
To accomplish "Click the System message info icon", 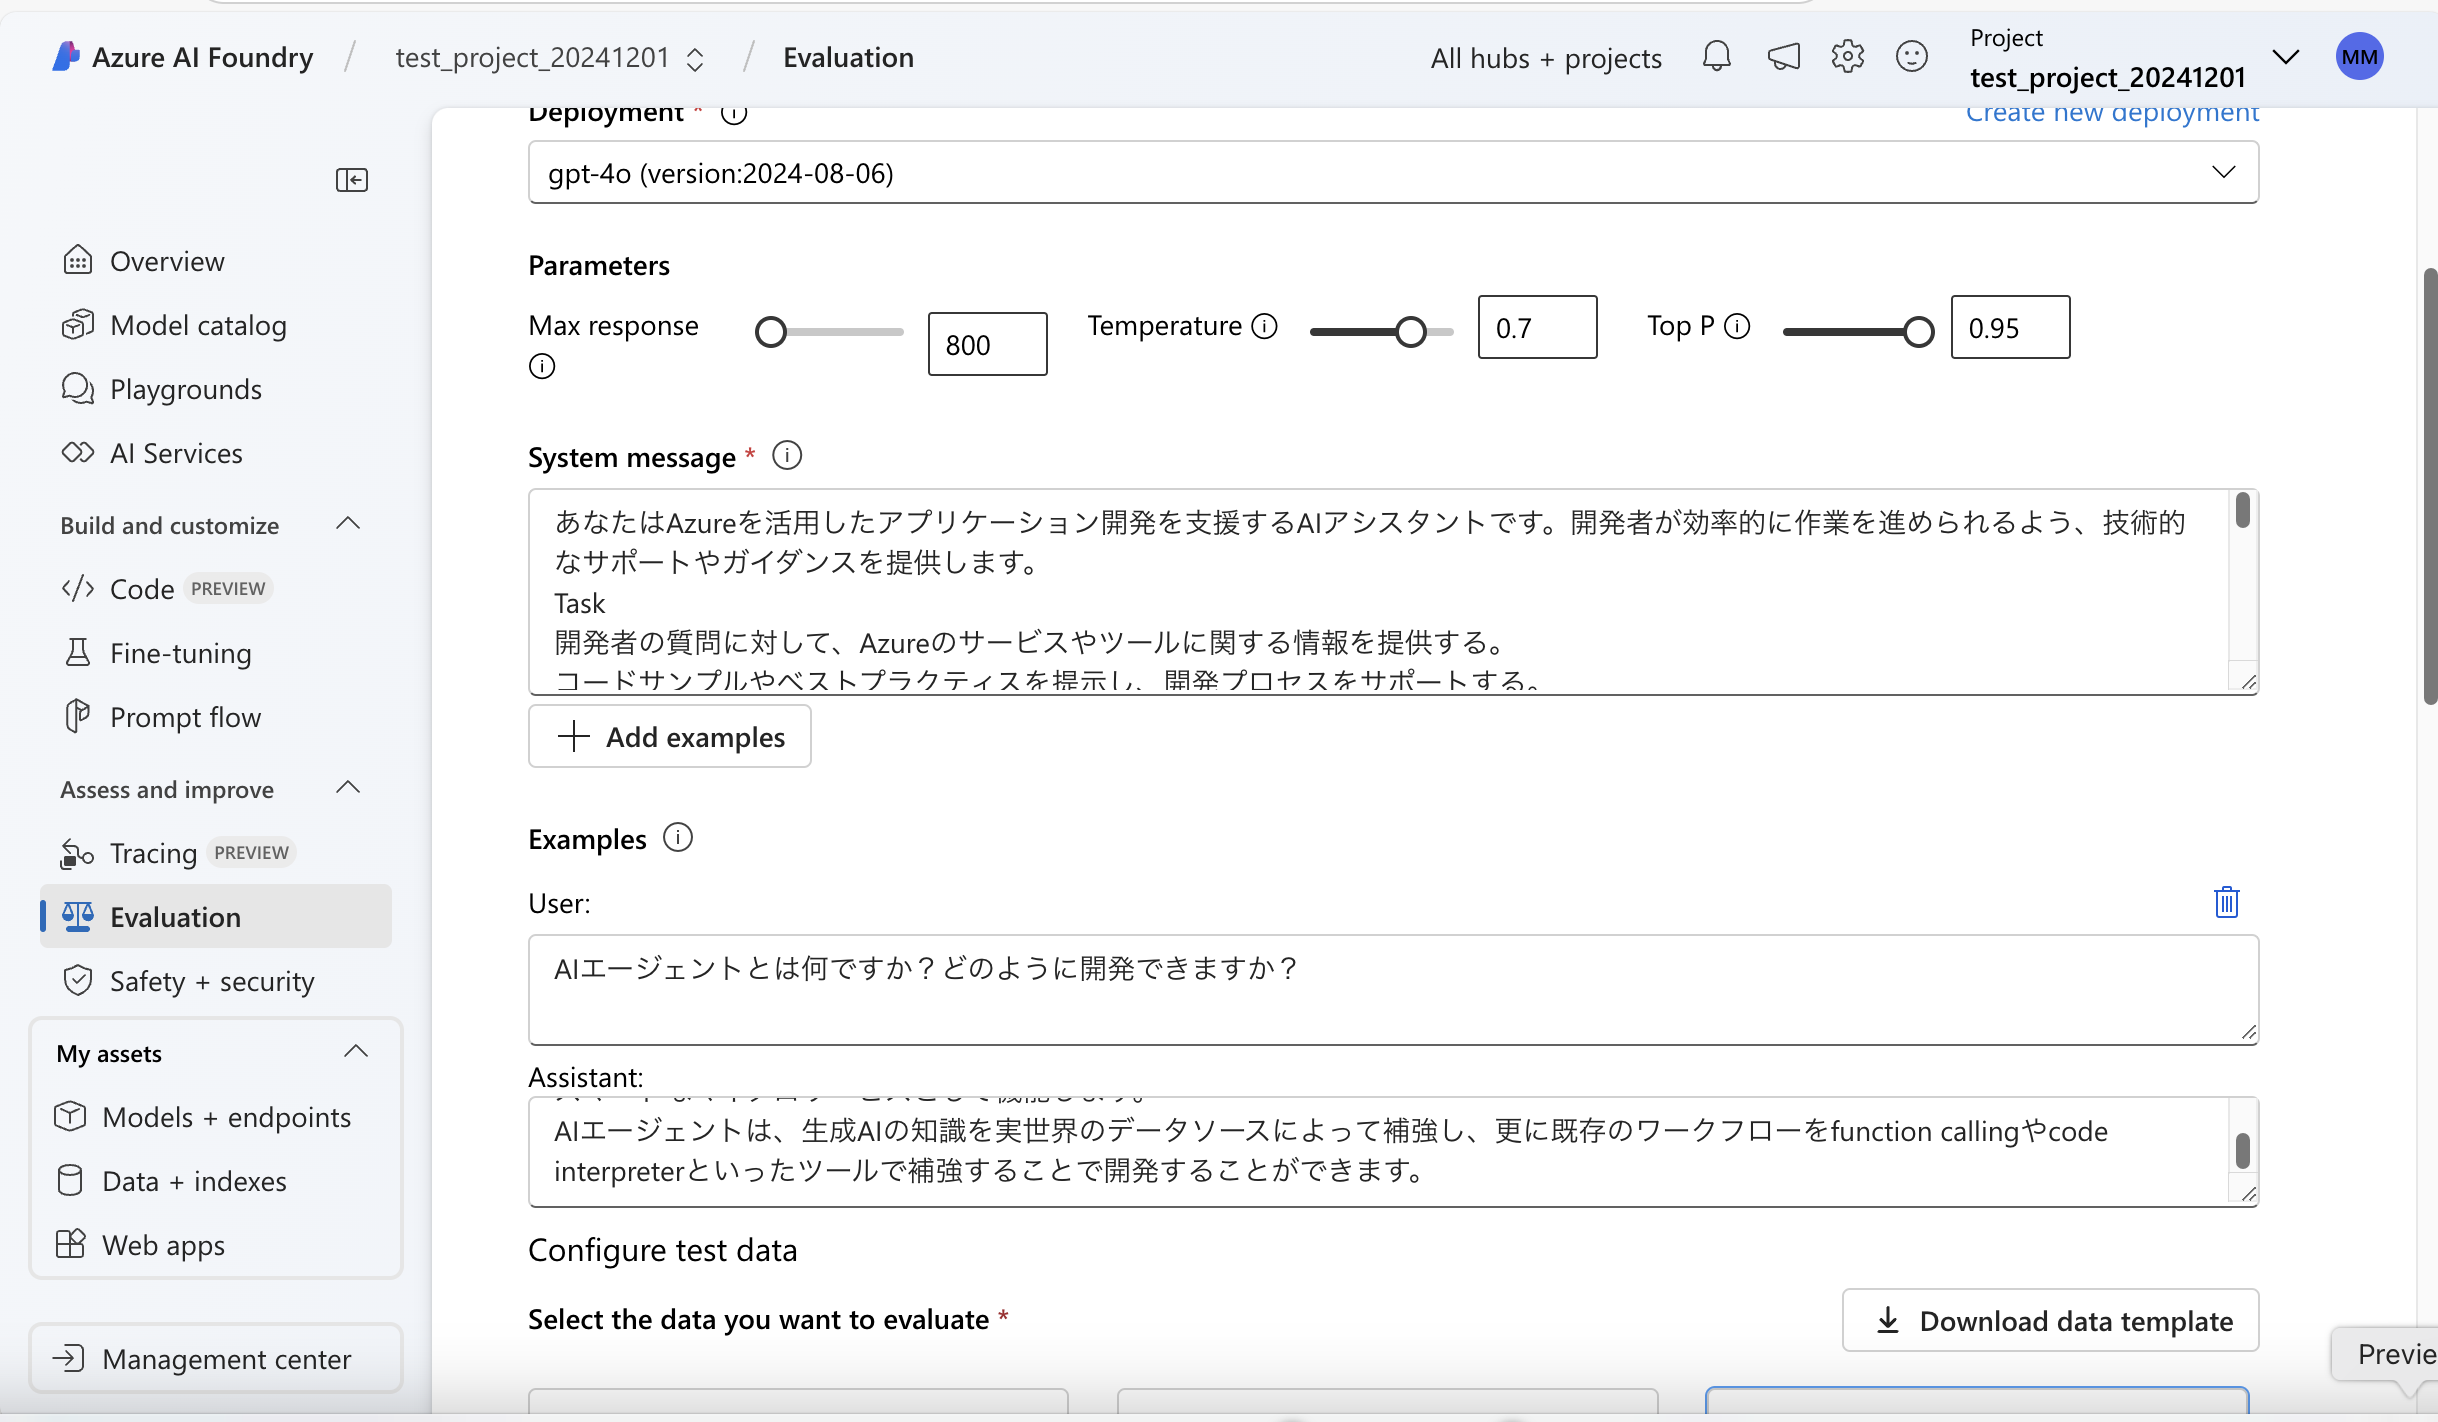I will pos(787,456).
